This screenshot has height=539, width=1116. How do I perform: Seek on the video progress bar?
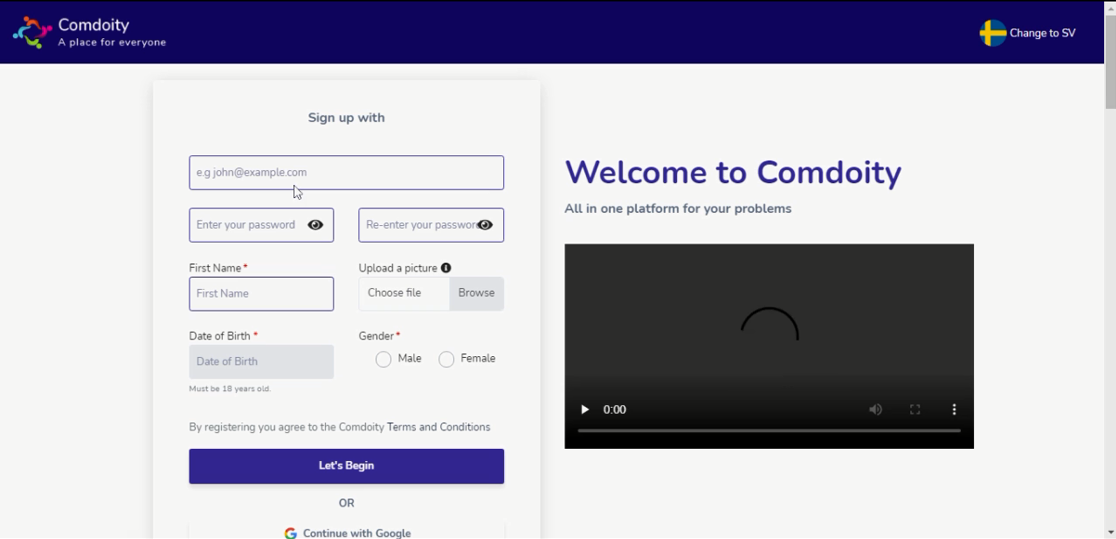(x=769, y=431)
